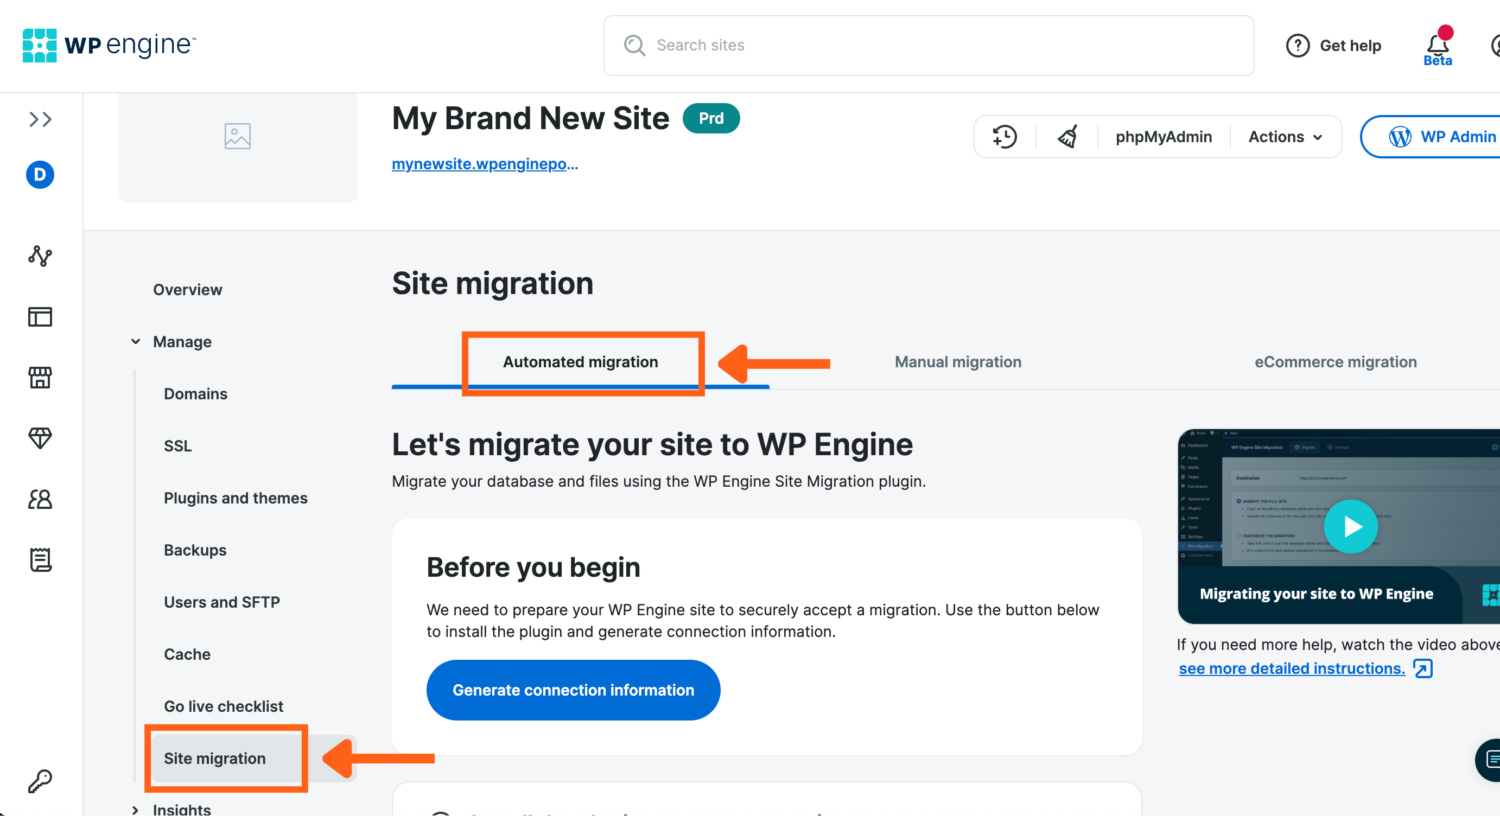Select the store icon in the sidebar
1500x816 pixels.
pyautogui.click(x=40, y=377)
